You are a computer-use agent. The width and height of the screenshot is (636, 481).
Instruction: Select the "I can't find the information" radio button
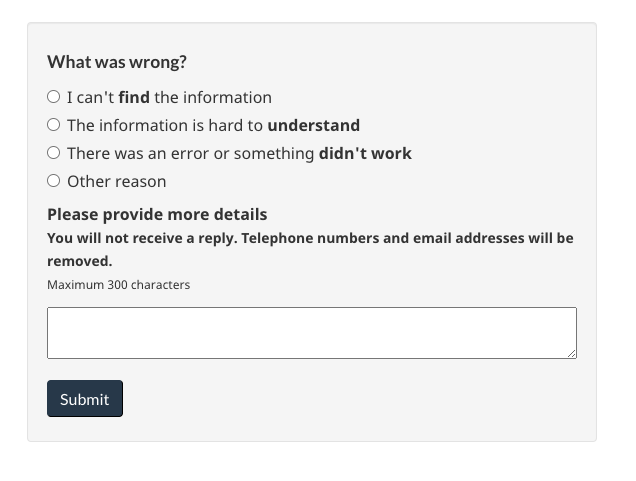click(54, 97)
